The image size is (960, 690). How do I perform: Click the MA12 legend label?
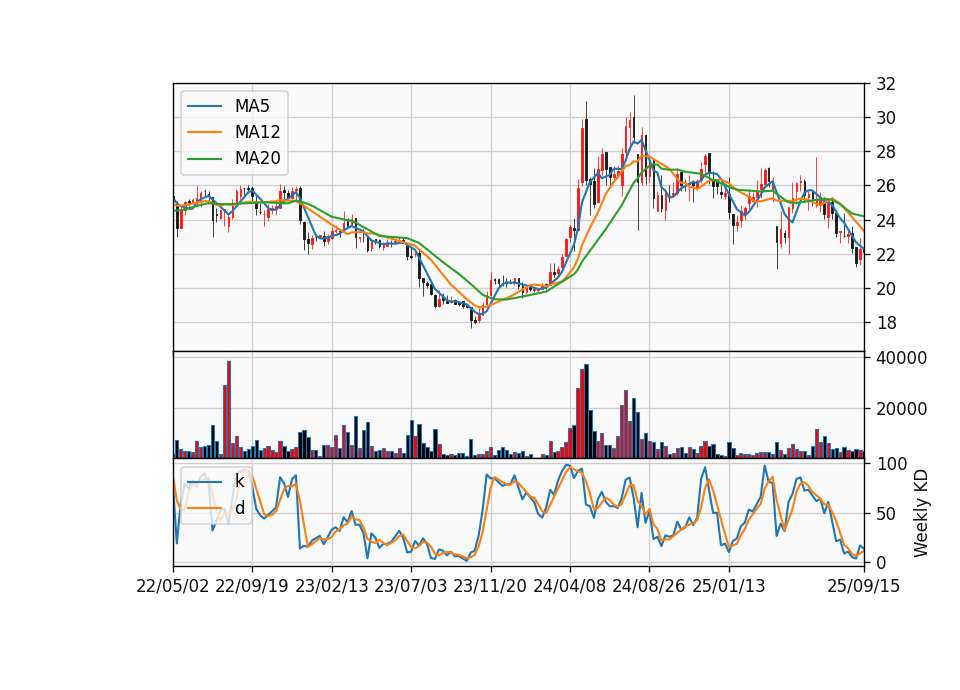[257, 132]
